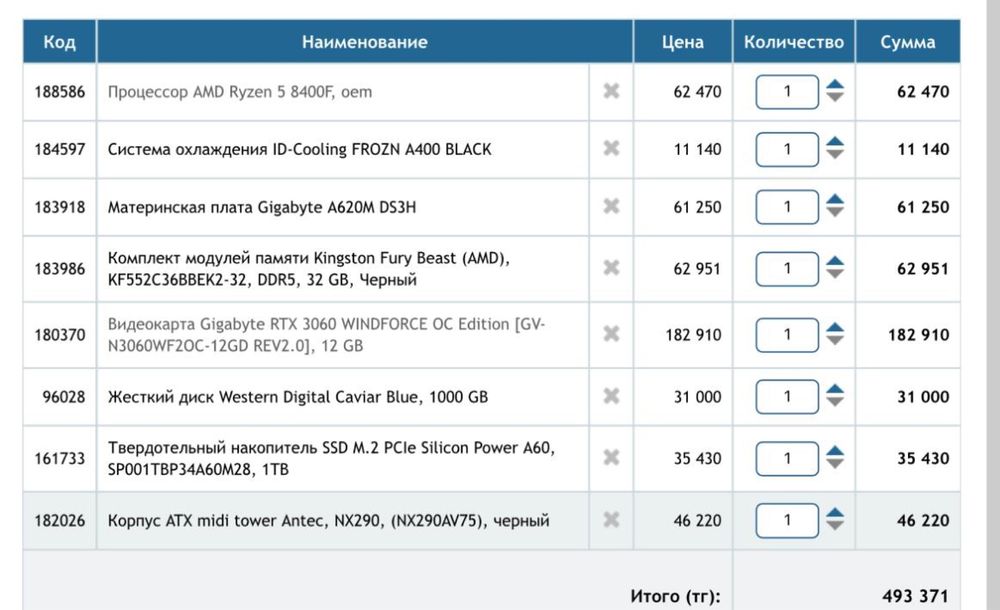The image size is (1000, 610).
Task: Edit quantity field for Antec NX290 case
Action: pyautogui.click(x=787, y=521)
